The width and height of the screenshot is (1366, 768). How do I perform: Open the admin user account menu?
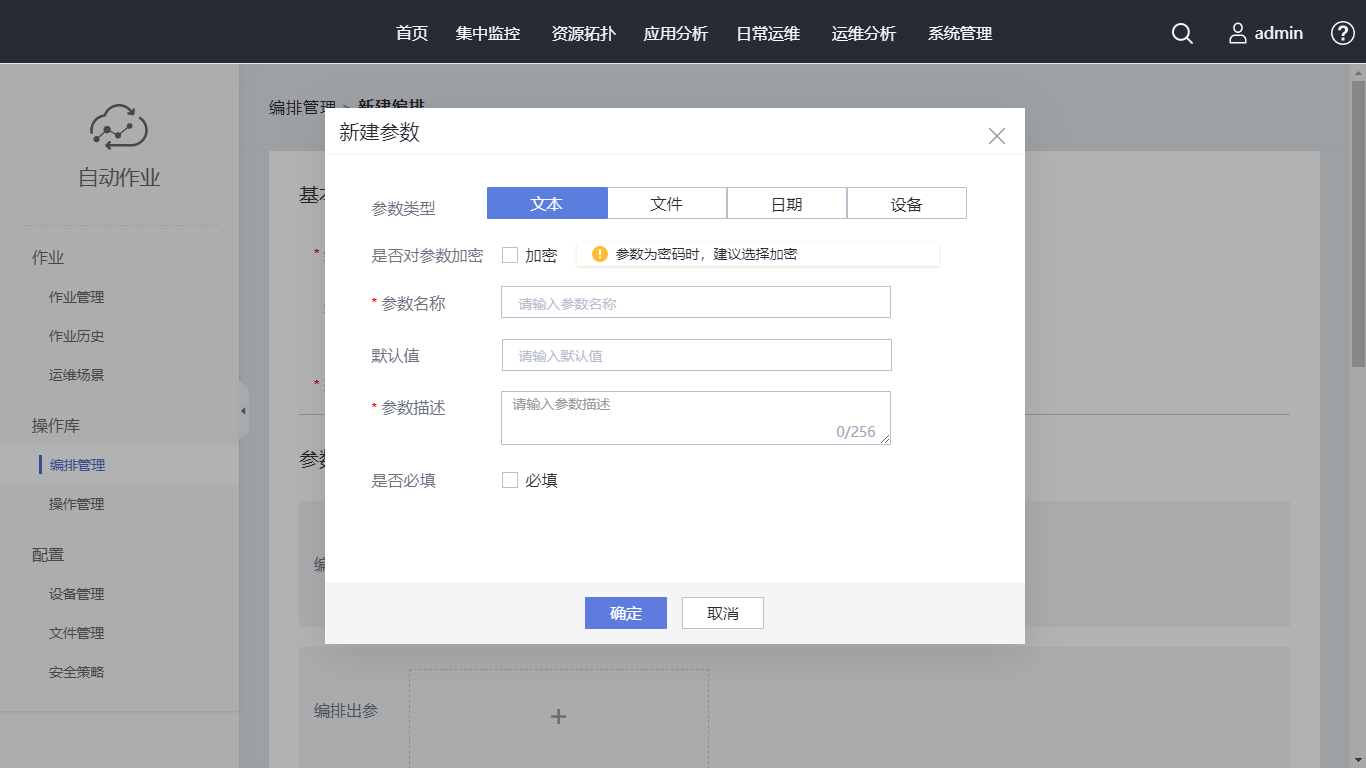click(1266, 33)
